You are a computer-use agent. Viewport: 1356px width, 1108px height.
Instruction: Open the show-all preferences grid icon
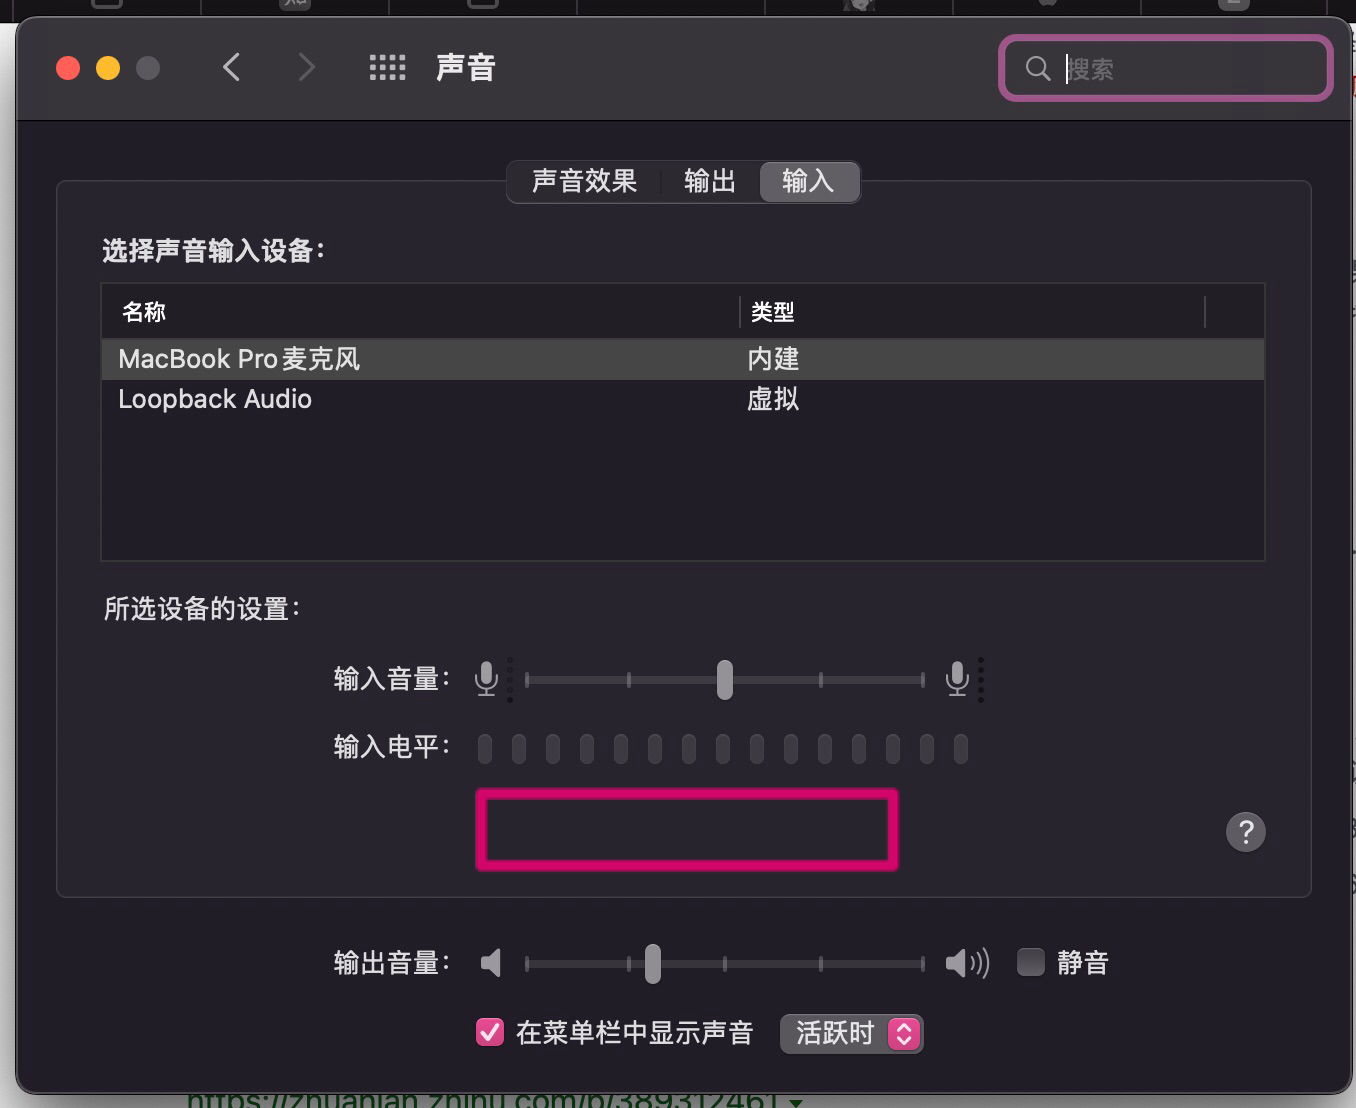click(x=387, y=68)
